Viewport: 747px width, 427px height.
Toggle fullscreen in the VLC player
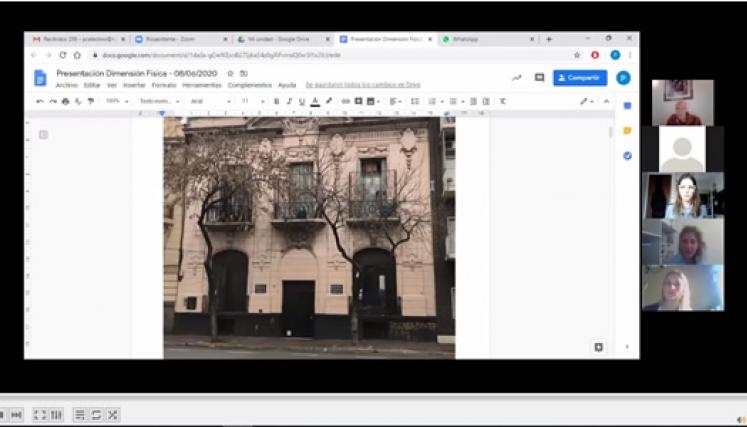(40, 415)
